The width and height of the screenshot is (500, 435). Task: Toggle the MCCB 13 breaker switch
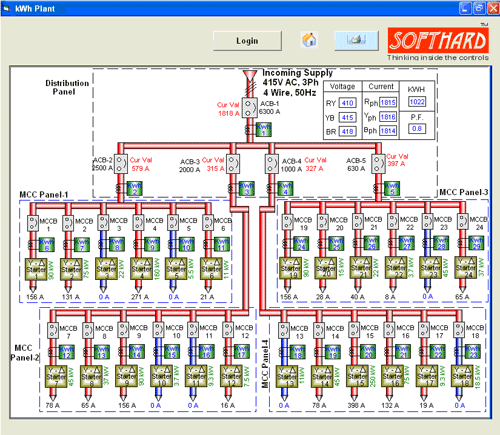click(284, 330)
